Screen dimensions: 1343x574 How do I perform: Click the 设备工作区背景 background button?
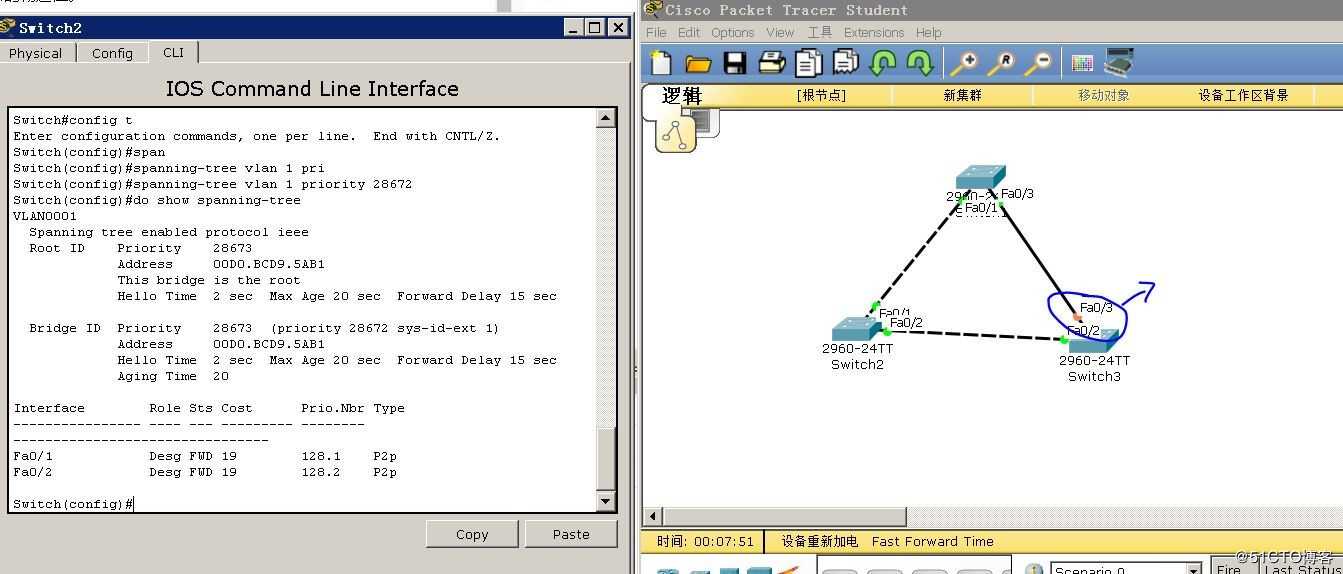pyautogui.click(x=1243, y=95)
